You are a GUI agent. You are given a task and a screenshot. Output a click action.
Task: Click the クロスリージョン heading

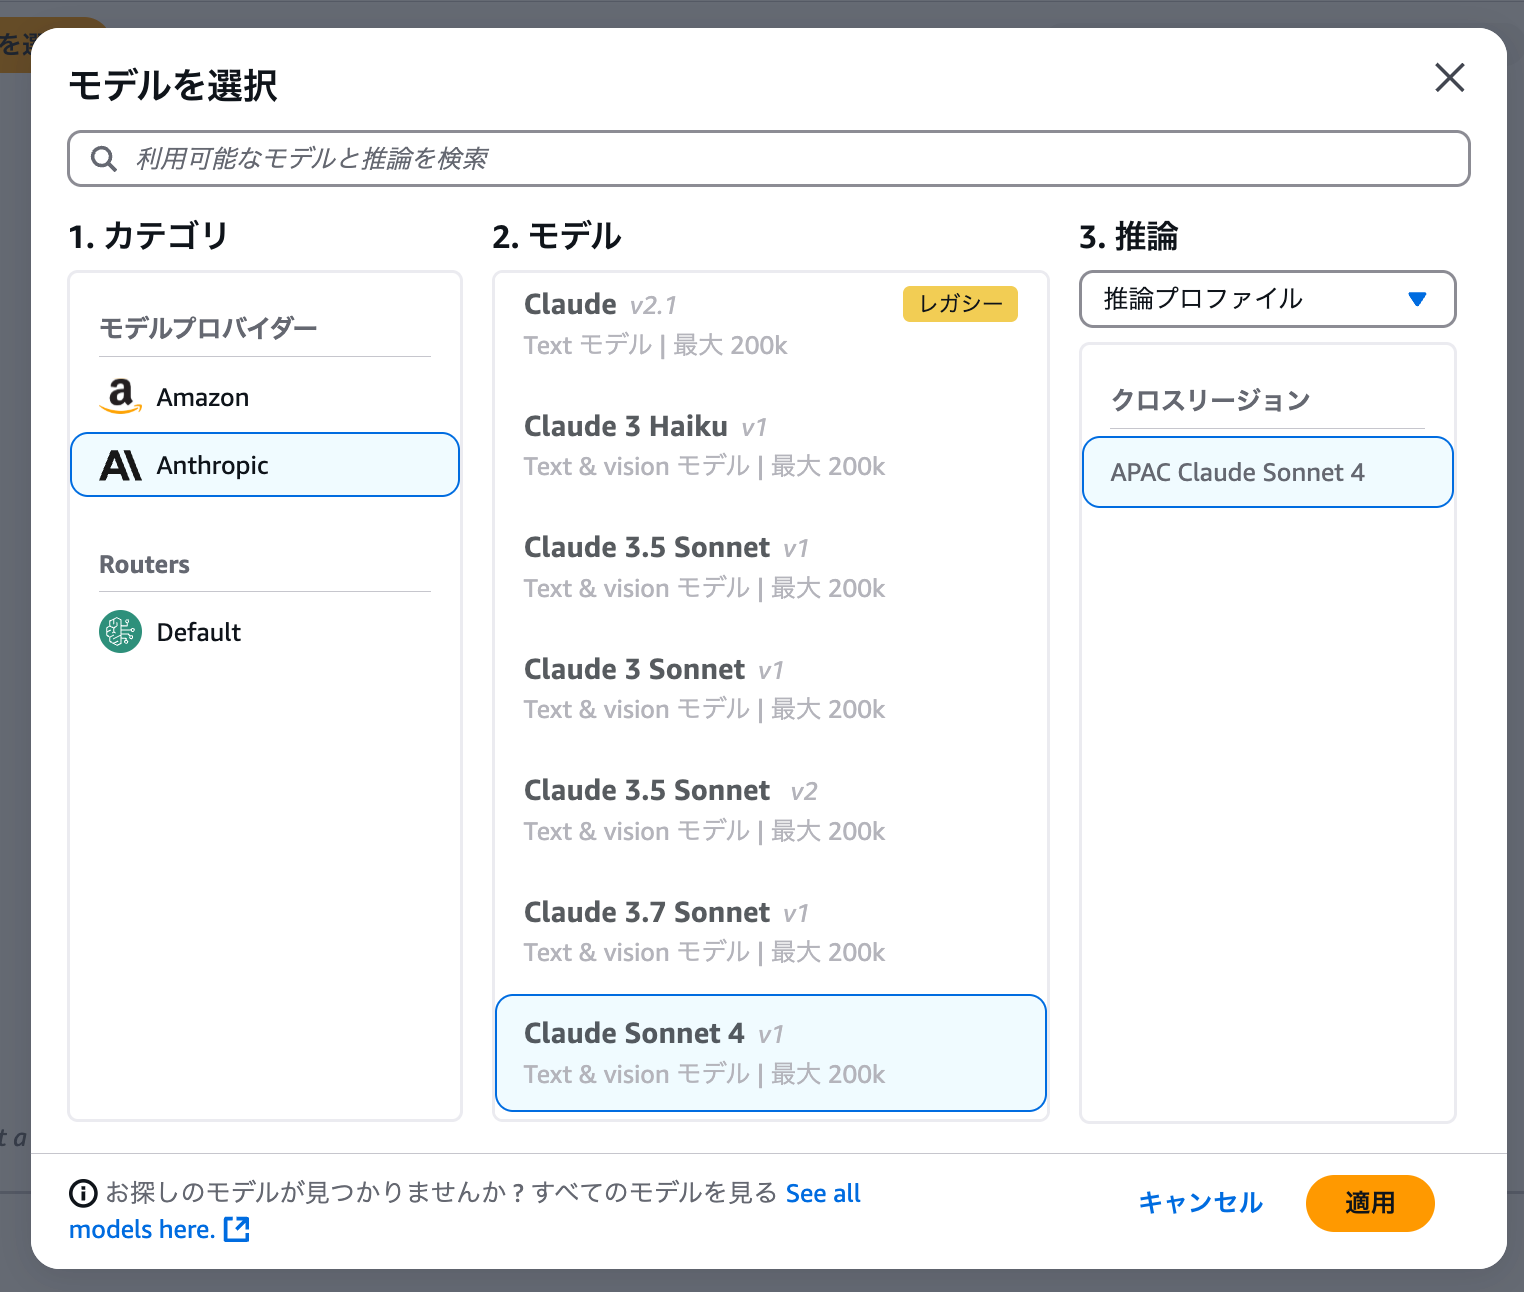(1211, 400)
